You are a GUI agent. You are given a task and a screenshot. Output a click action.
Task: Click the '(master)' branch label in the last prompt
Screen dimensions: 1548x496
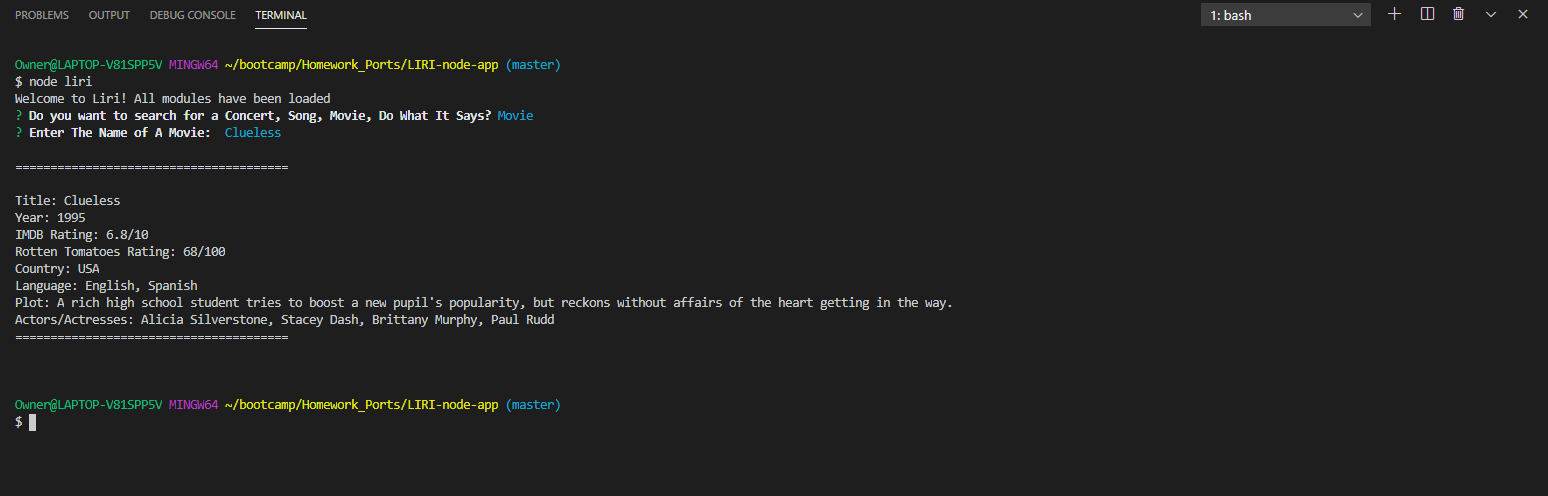pos(533,405)
